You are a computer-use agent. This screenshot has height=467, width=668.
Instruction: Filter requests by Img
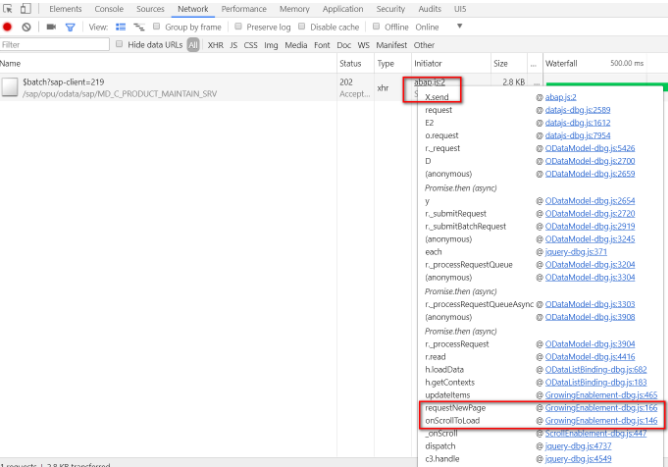271,45
